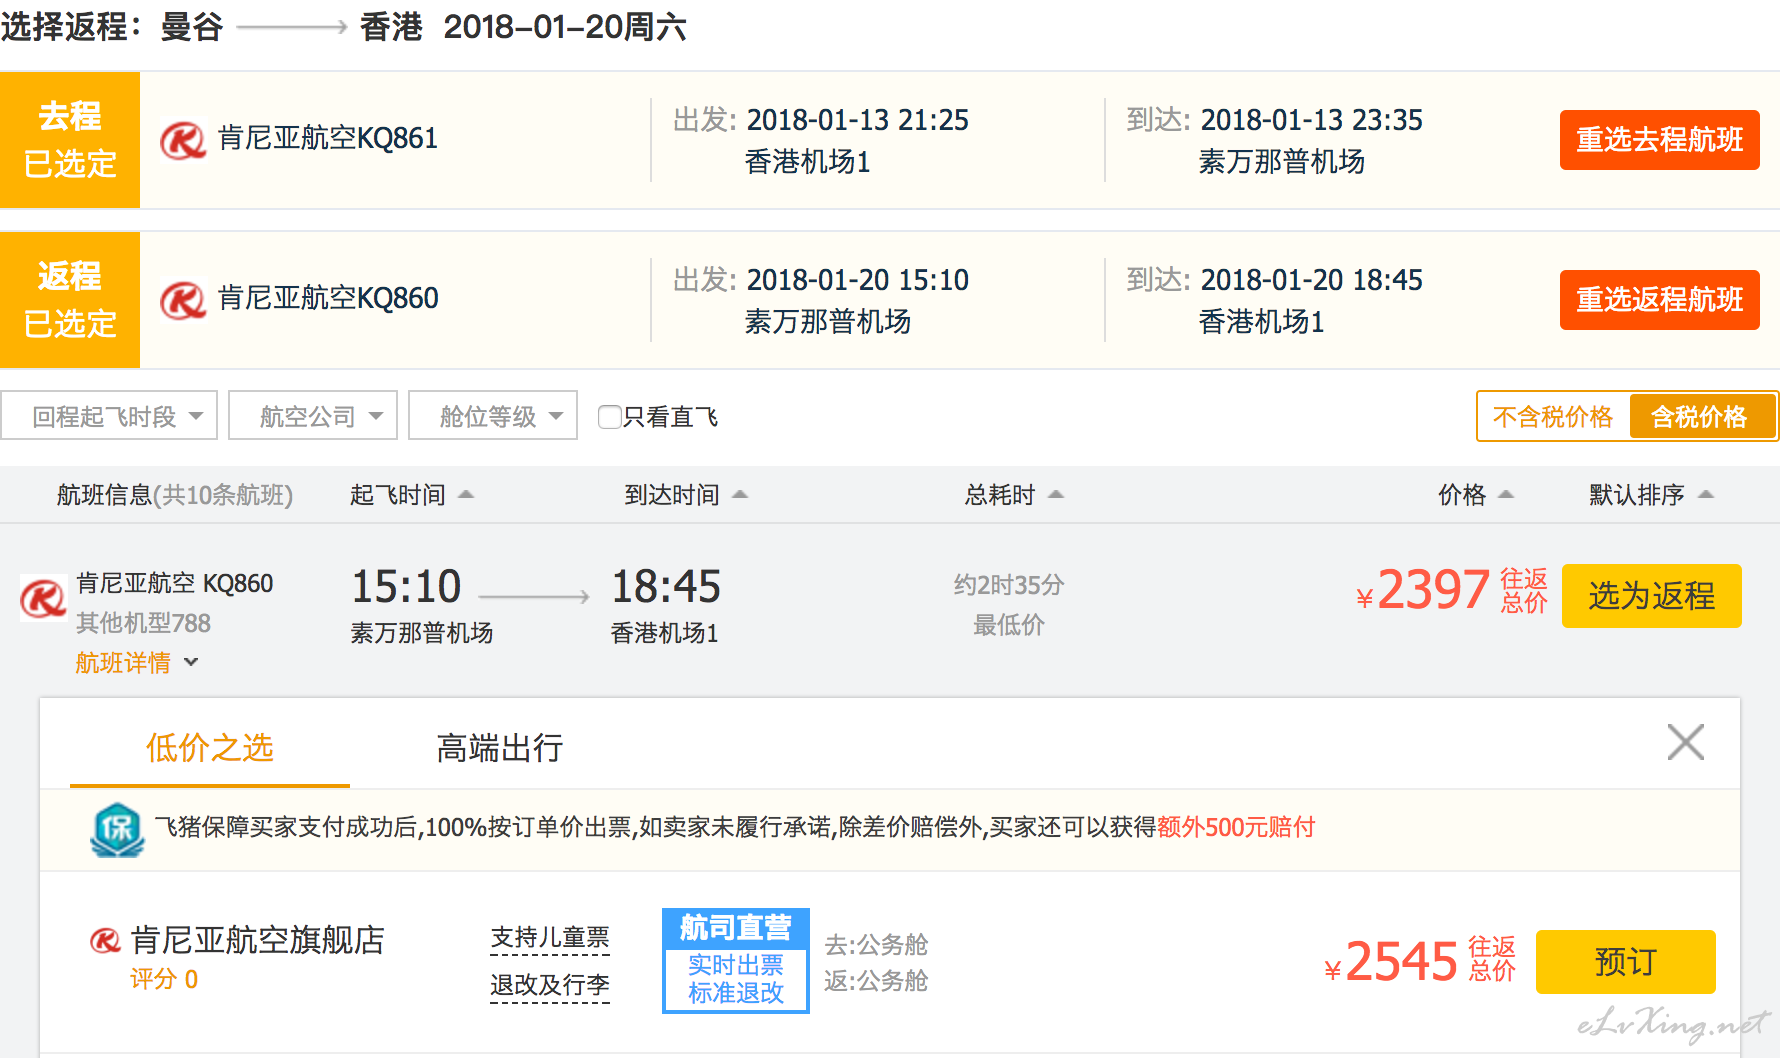1782x1058 pixels.
Task: Apply 默认排序 sorting
Action: (1651, 495)
